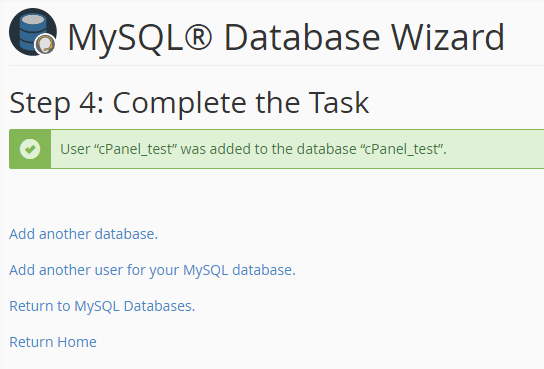Viewport: 544px width, 369px height.
Task: Click the MySQL® Database Wizard page title
Action: (286, 37)
